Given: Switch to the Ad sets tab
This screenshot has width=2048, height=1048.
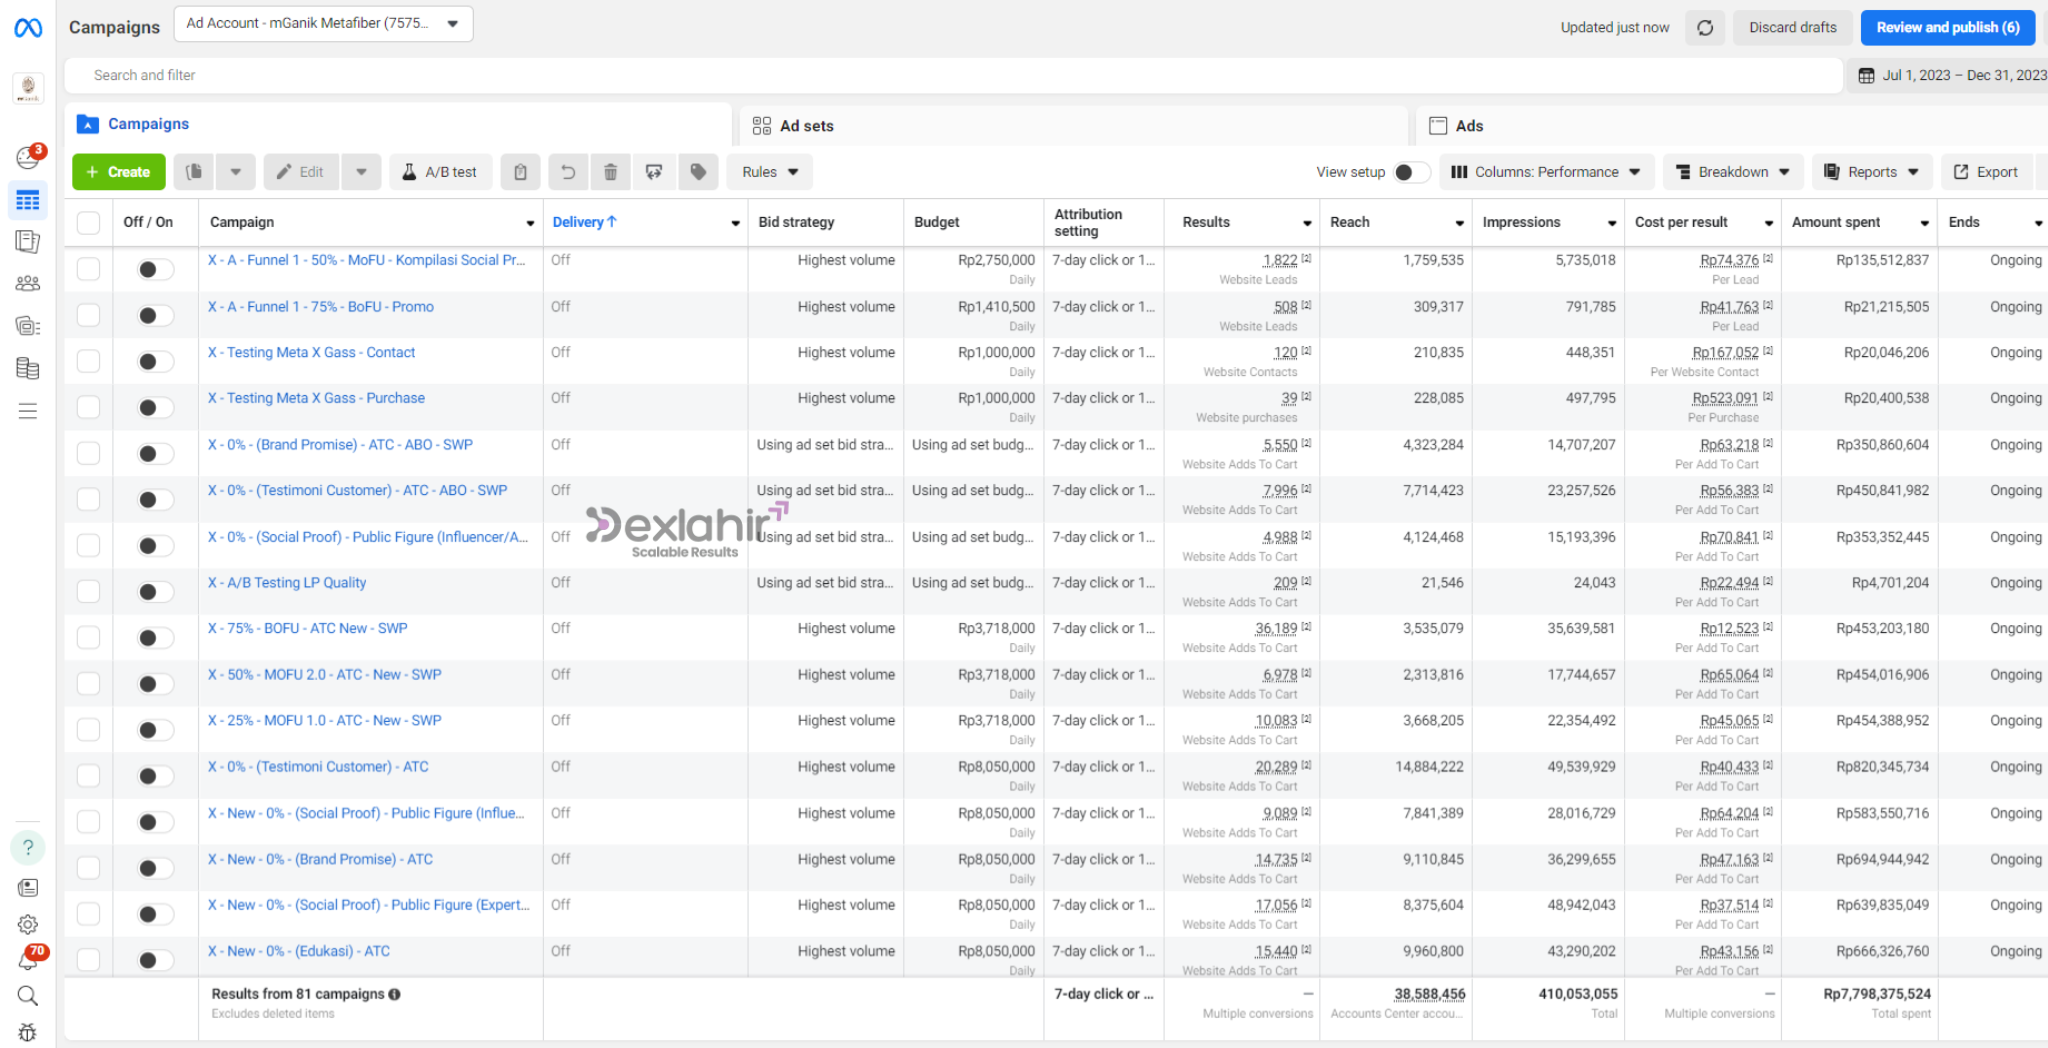Looking at the screenshot, I should 806,126.
